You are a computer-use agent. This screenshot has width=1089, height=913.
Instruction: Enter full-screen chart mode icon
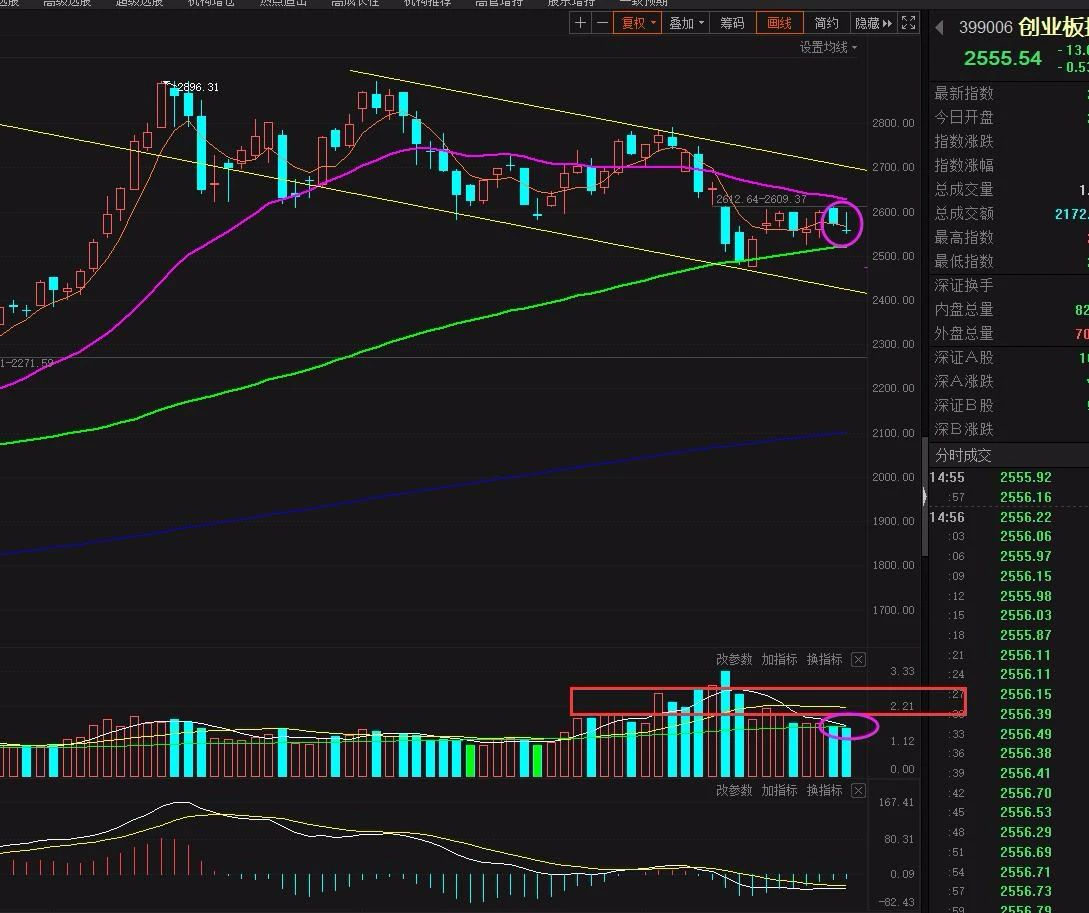pyautogui.click(x=908, y=23)
